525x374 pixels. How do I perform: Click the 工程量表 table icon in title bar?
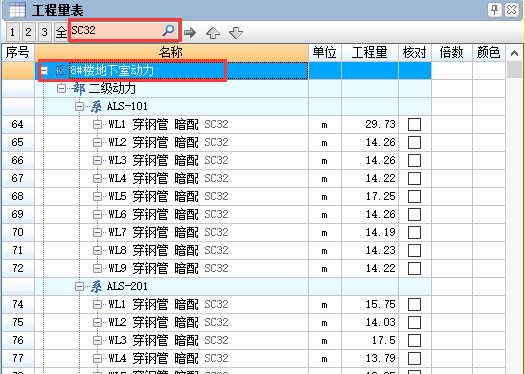click(17, 10)
